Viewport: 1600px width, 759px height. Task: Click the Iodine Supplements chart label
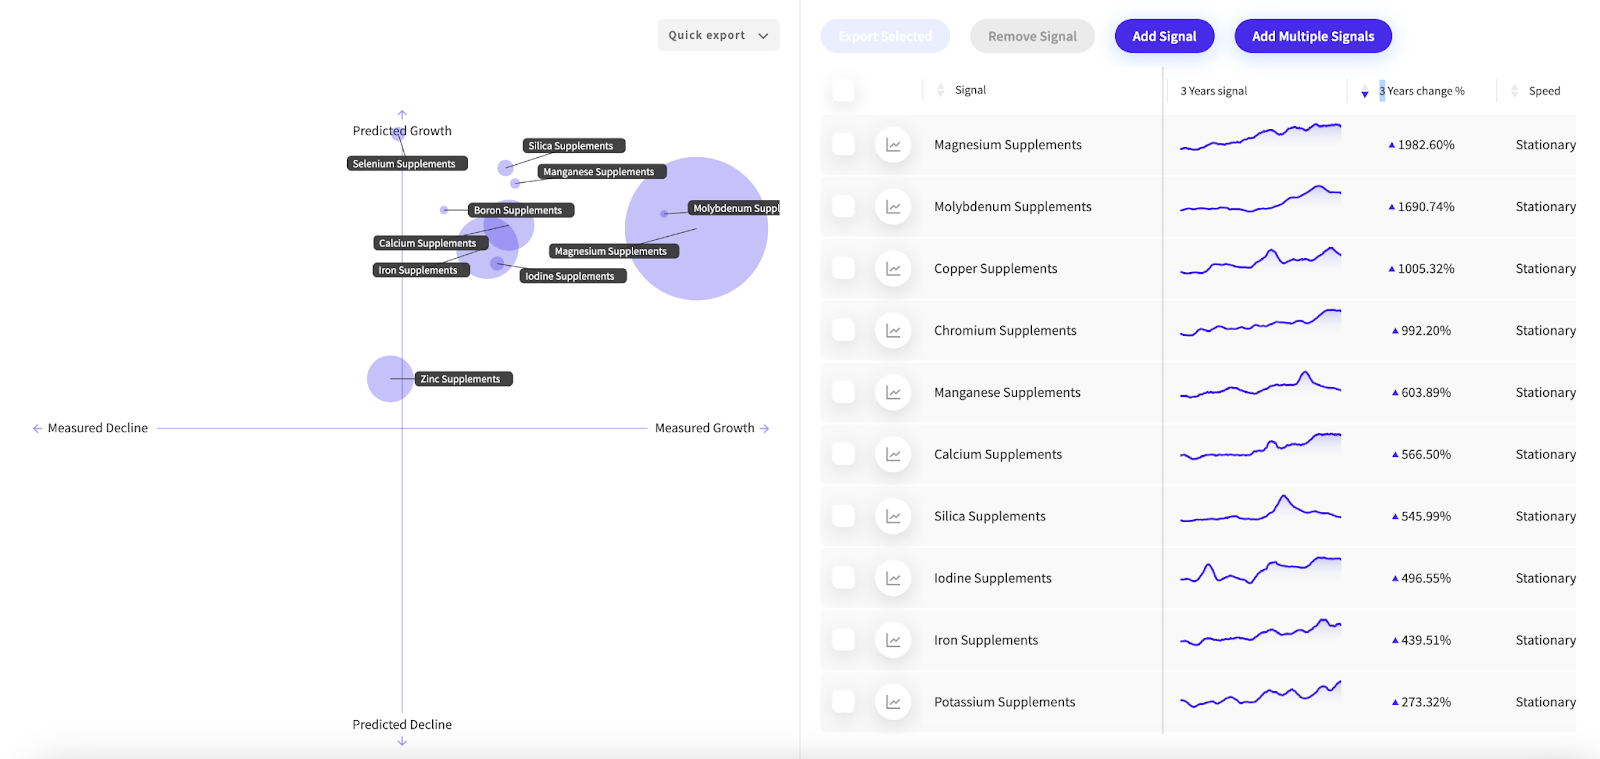pyautogui.click(x=573, y=276)
